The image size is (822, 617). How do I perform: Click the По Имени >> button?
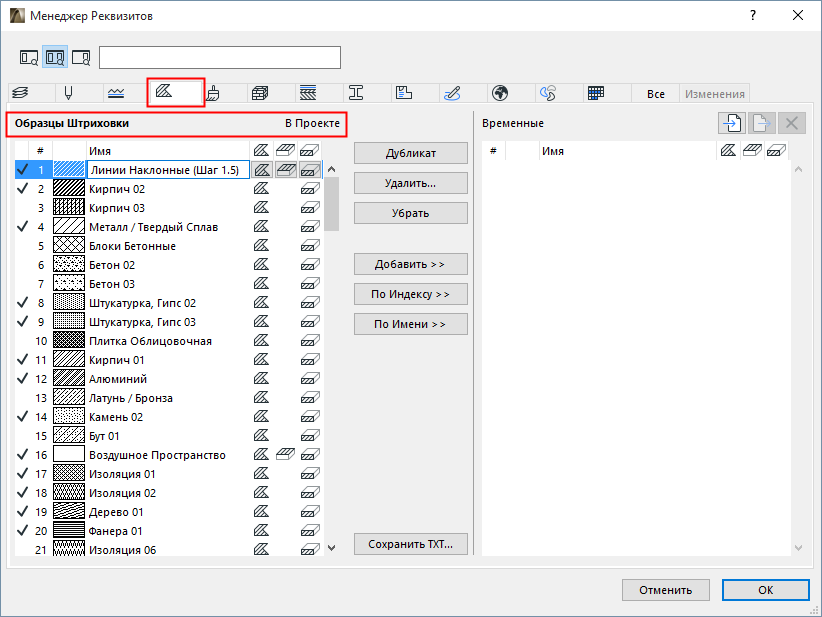point(410,324)
